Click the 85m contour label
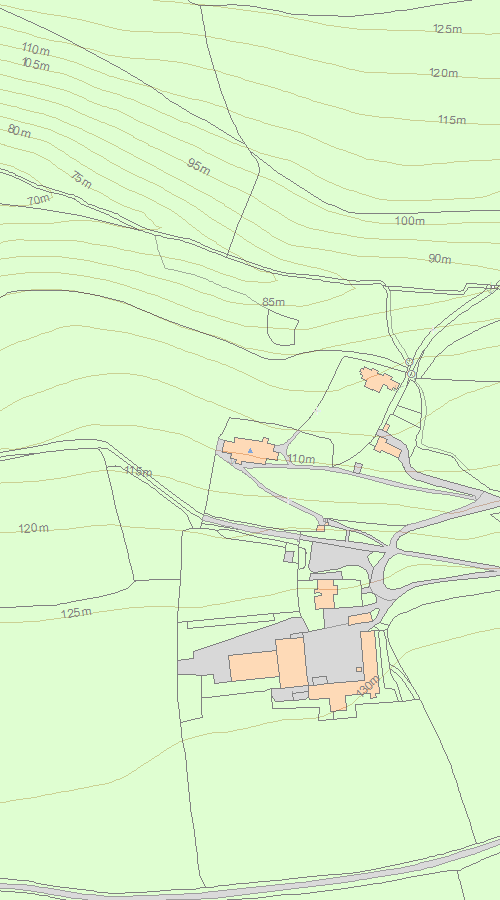 click(x=273, y=302)
